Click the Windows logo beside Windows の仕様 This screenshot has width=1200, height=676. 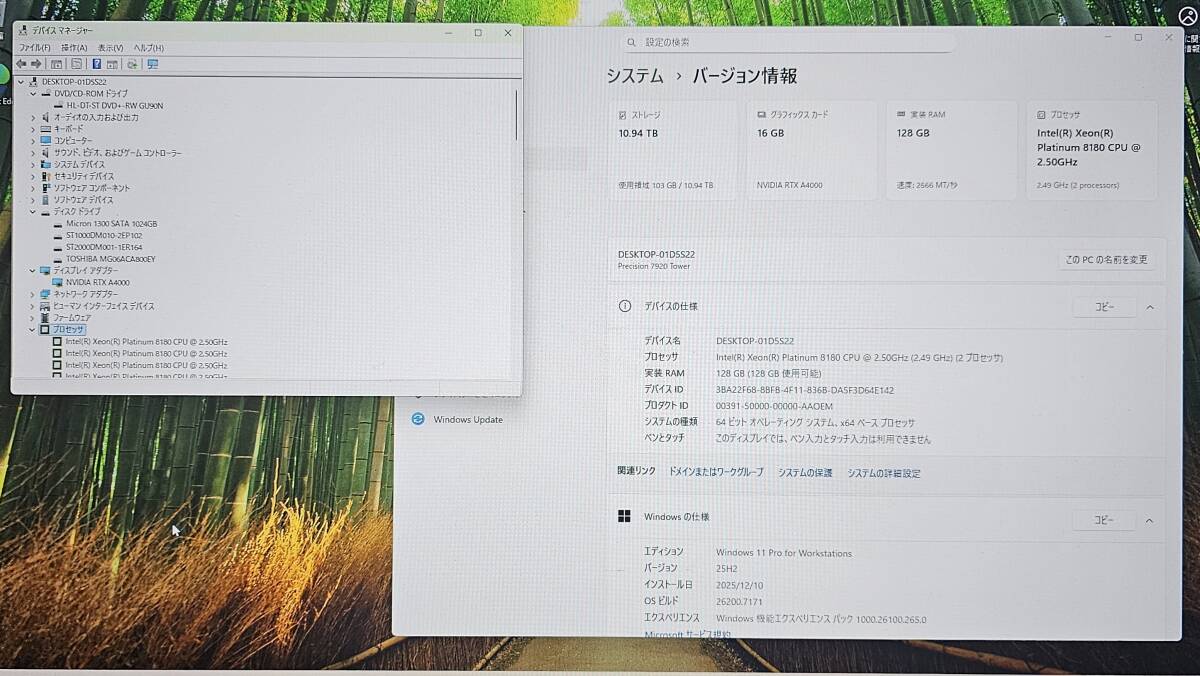click(x=625, y=517)
